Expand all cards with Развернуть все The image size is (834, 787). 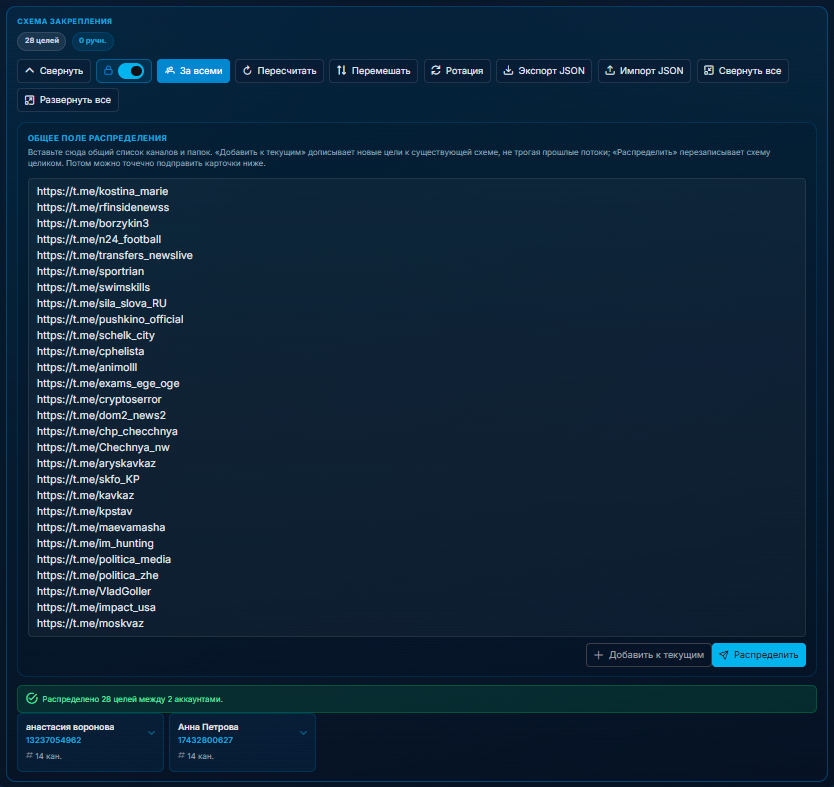[x=68, y=100]
